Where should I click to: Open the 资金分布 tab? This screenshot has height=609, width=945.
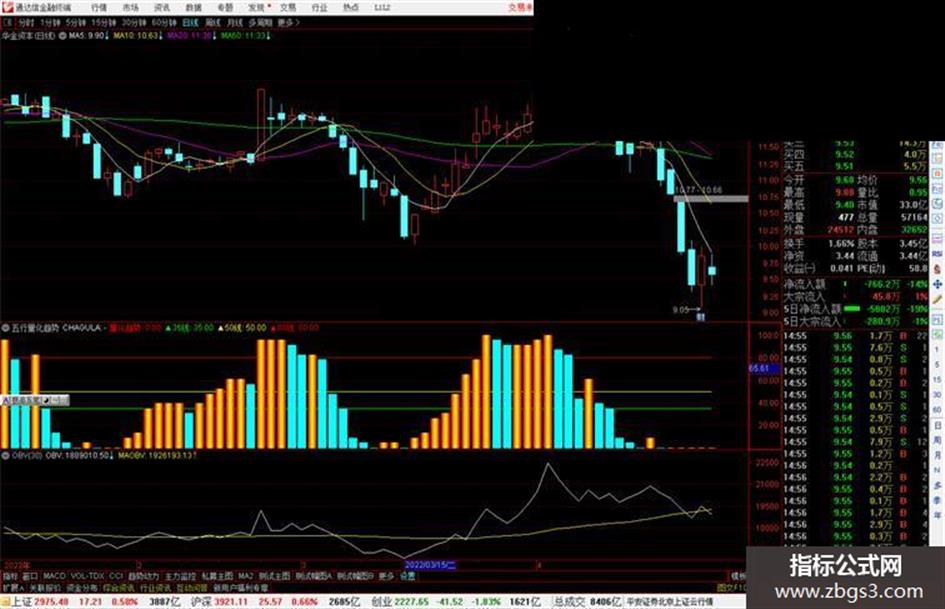[x=82, y=587]
